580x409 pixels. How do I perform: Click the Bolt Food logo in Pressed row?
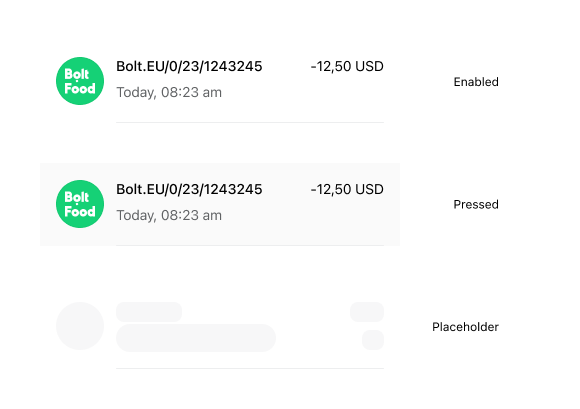click(80, 204)
